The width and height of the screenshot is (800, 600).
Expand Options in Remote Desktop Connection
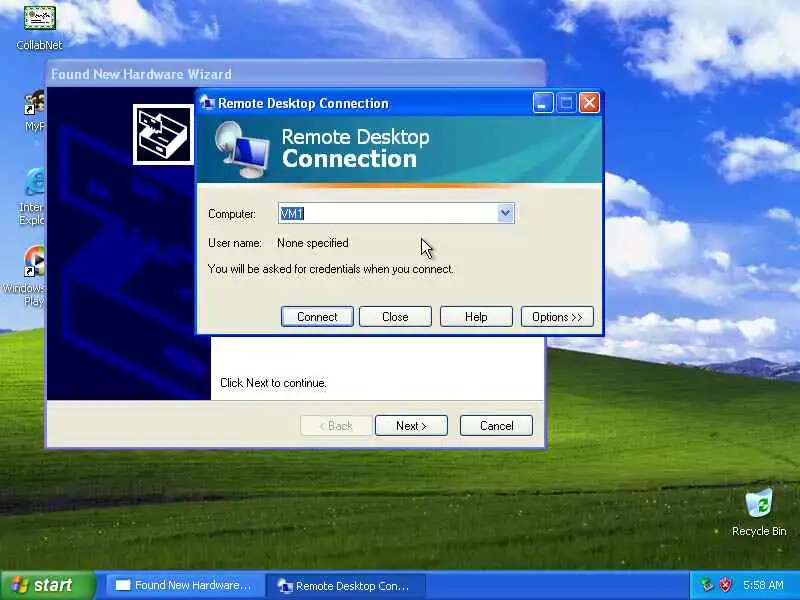pos(557,317)
